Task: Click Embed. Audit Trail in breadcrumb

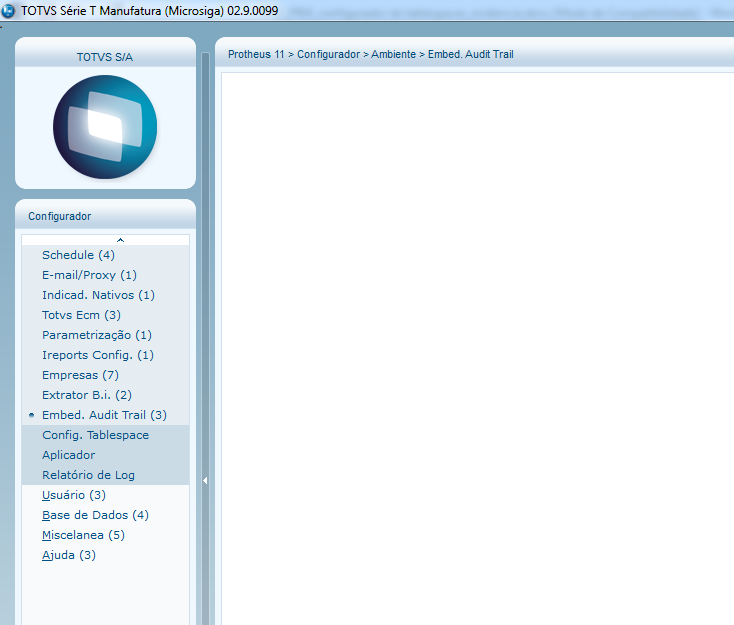Action: [x=470, y=54]
